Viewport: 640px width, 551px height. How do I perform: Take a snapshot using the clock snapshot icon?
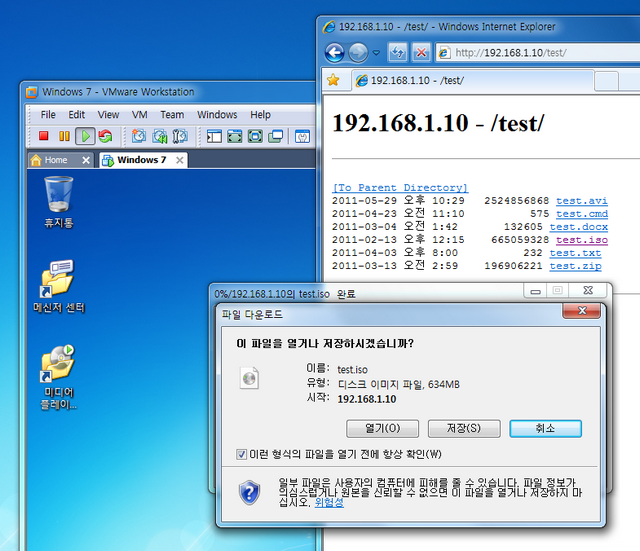pos(139,136)
